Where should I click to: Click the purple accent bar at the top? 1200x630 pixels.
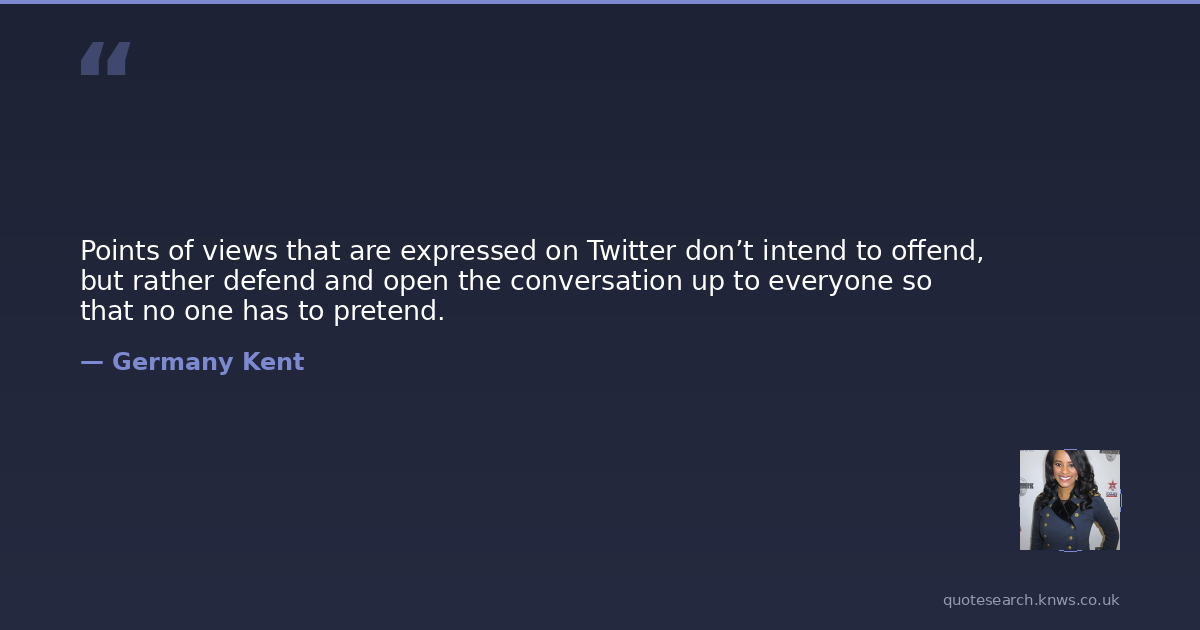pyautogui.click(x=600, y=2)
